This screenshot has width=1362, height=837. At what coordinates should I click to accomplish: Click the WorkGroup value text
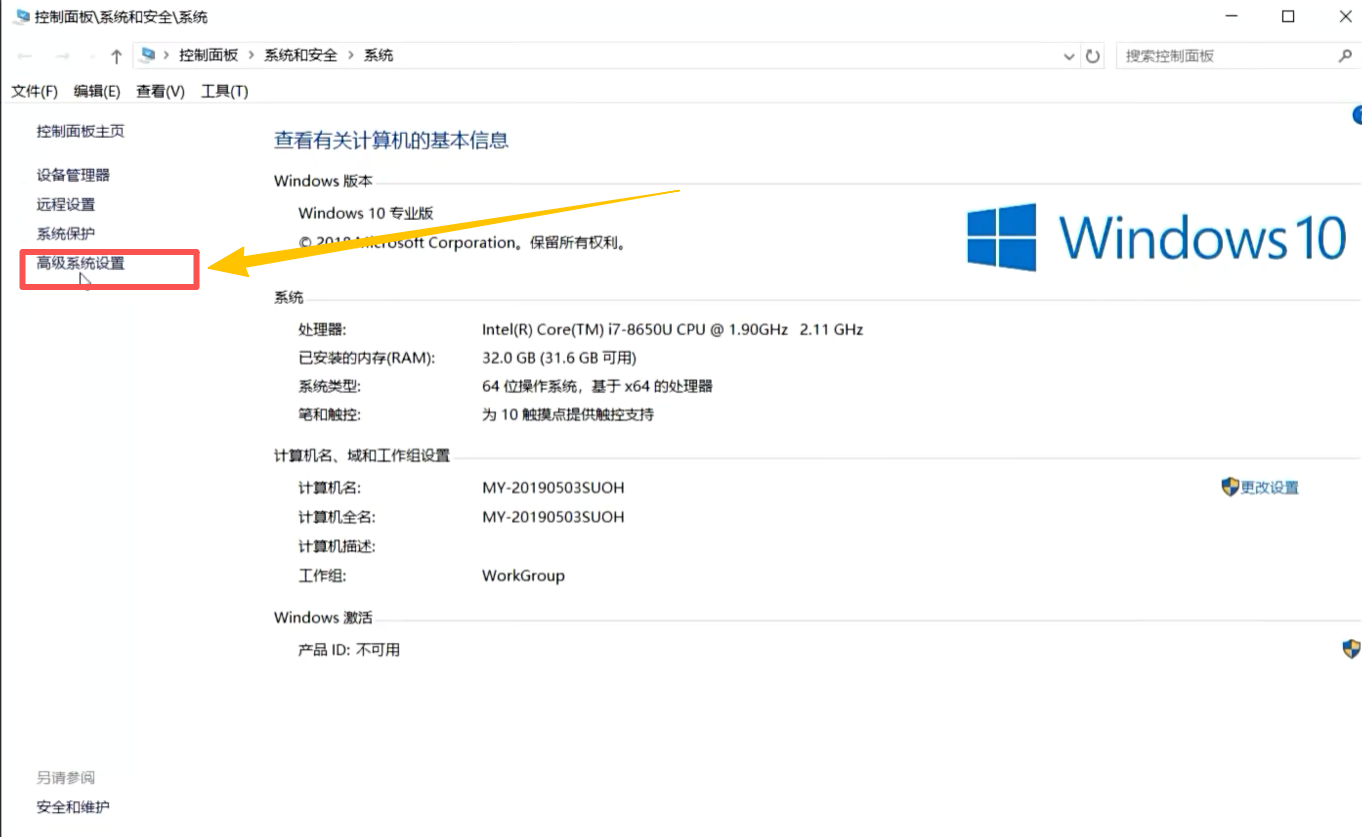(x=523, y=576)
